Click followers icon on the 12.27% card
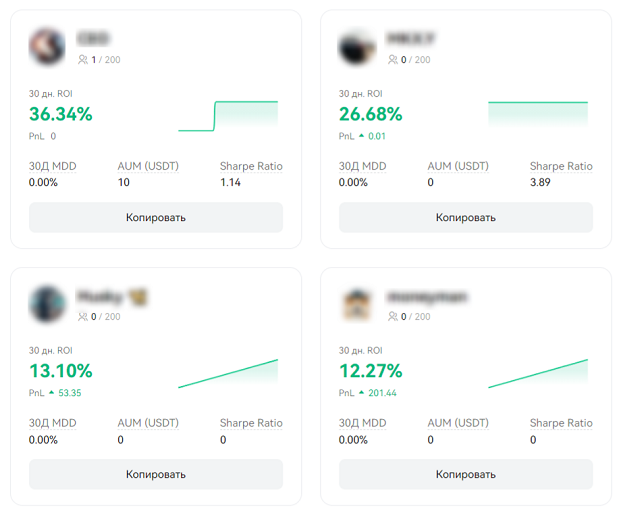The image size is (623, 515). [393, 317]
